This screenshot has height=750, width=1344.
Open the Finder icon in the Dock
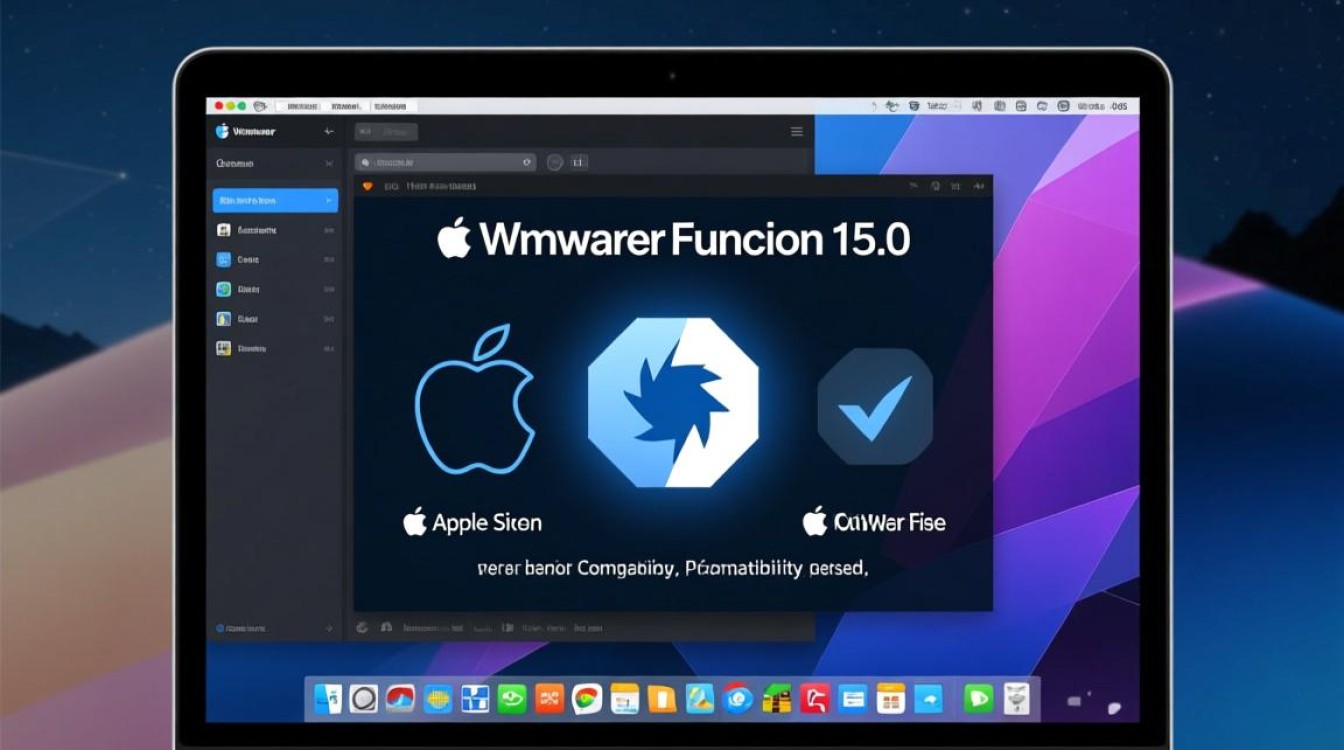[x=328, y=698]
